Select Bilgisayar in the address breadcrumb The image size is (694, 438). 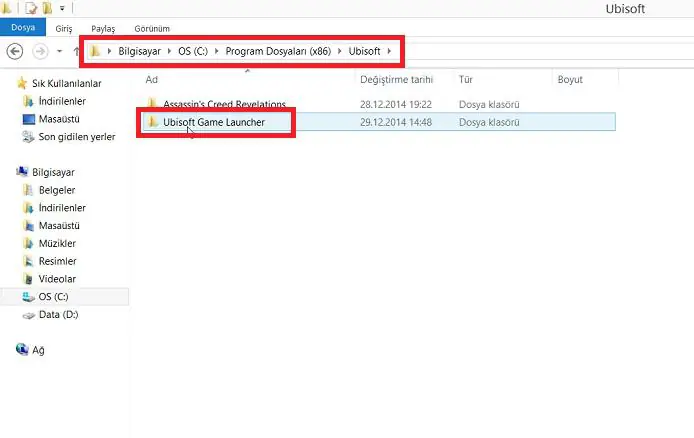(139, 51)
